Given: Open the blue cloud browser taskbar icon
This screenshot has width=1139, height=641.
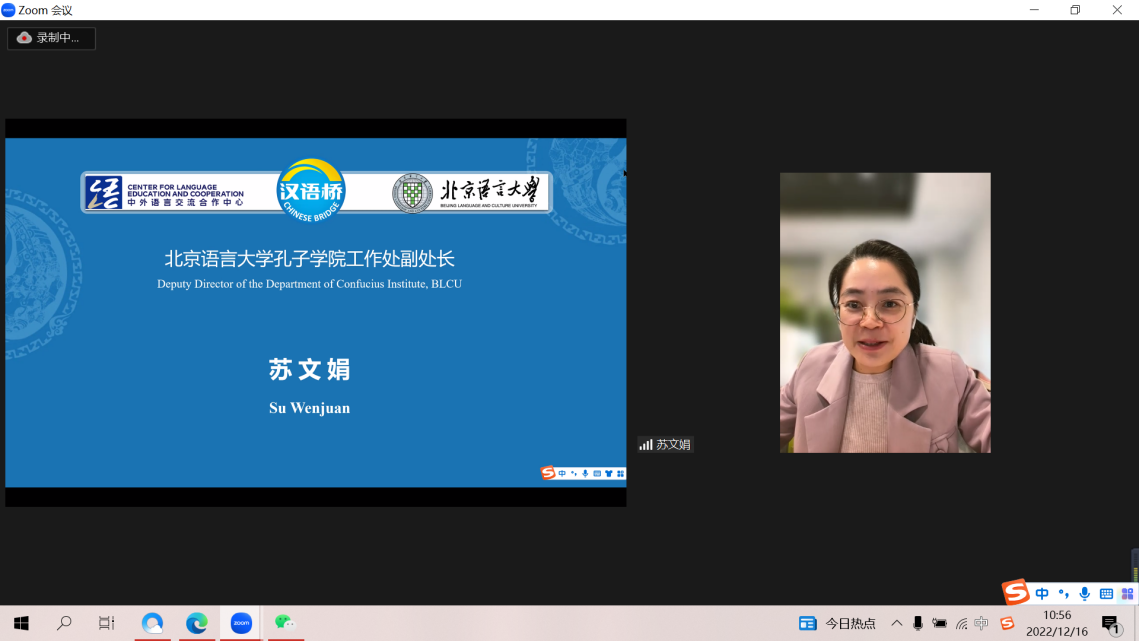Looking at the screenshot, I should pos(152,623).
